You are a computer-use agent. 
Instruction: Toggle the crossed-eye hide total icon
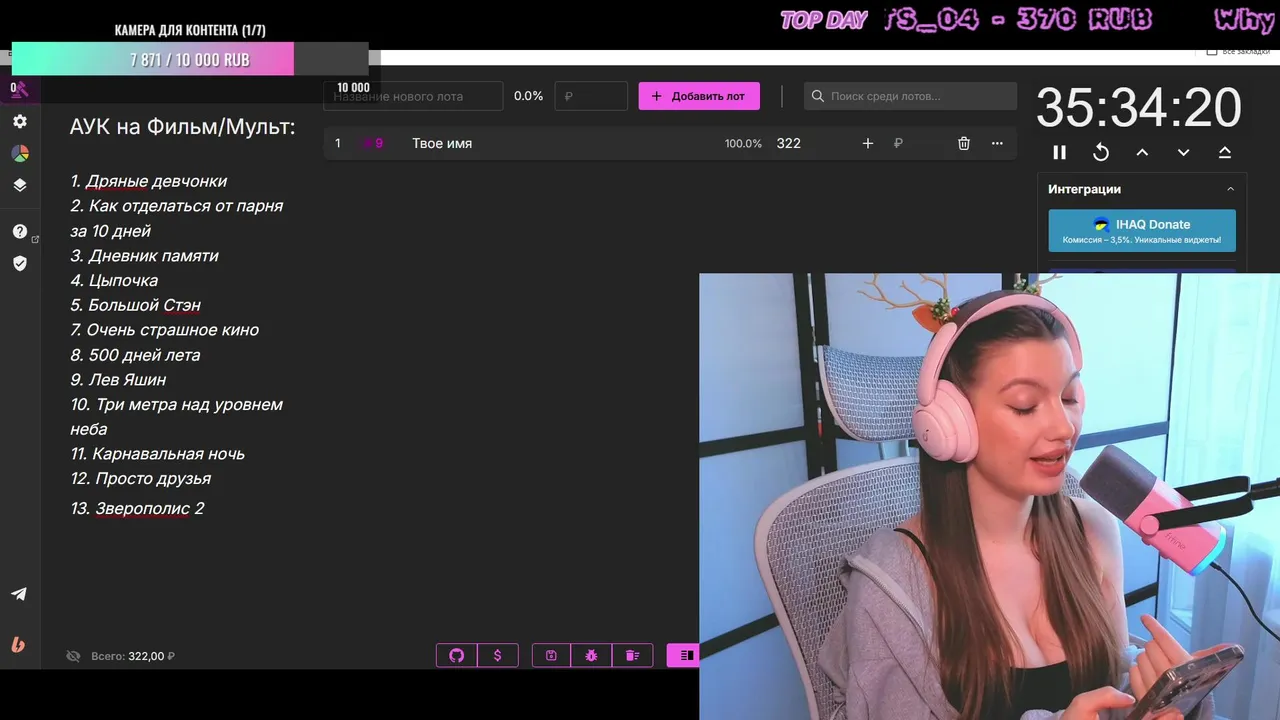tap(73, 656)
